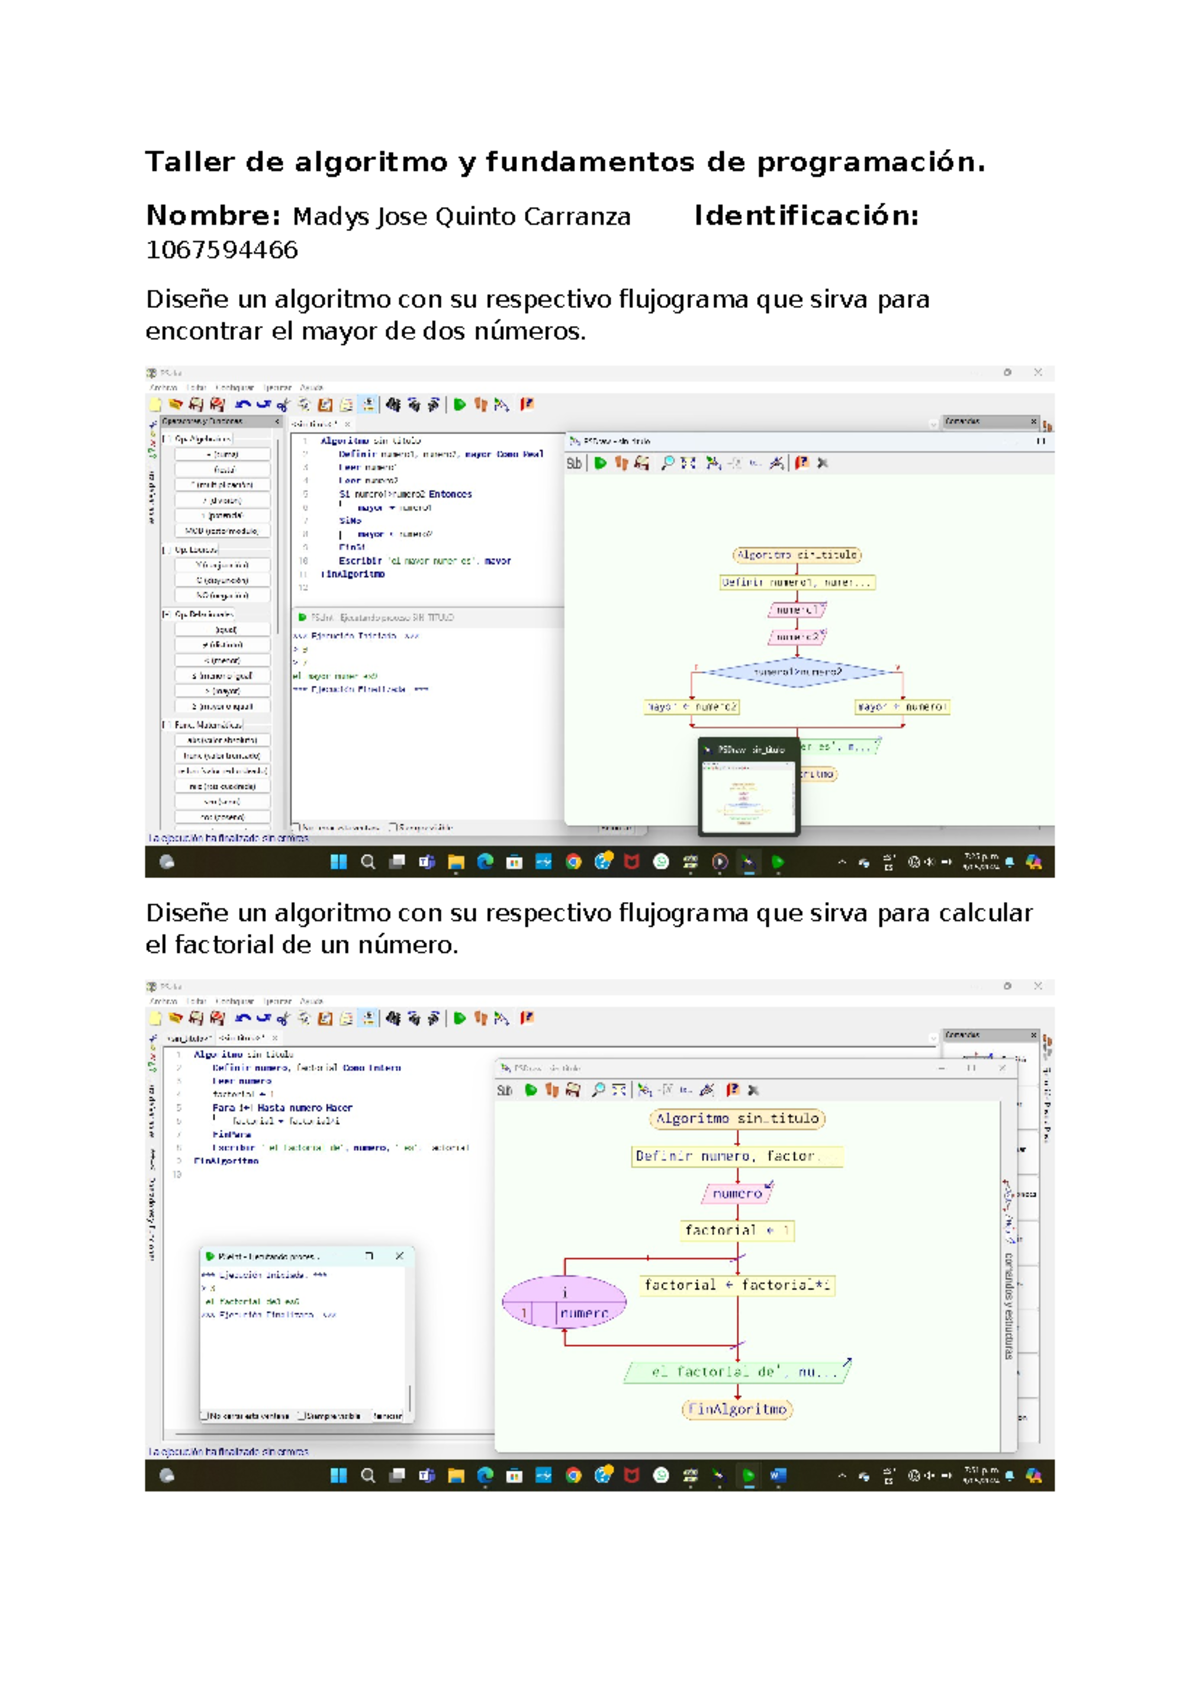This screenshot has height=1696, width=1200.
Task: Collapse Func. Matematicas group
Action: 167,725
